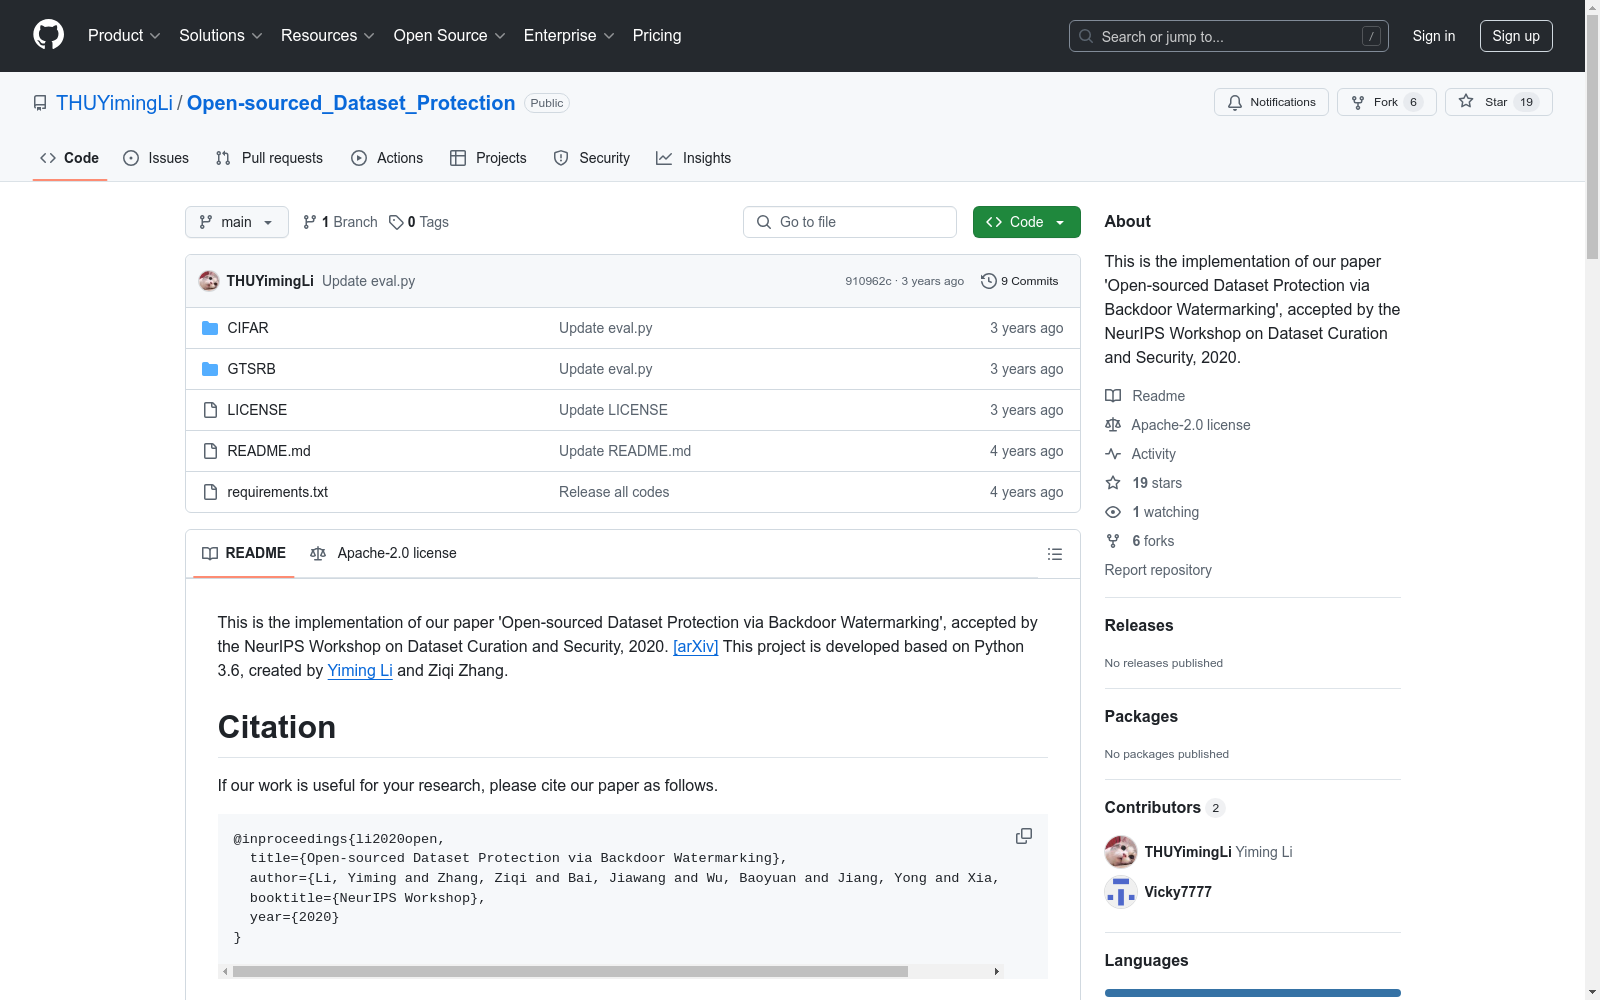
Task: Click the eye icon beside 1 watching
Action: [1113, 512]
